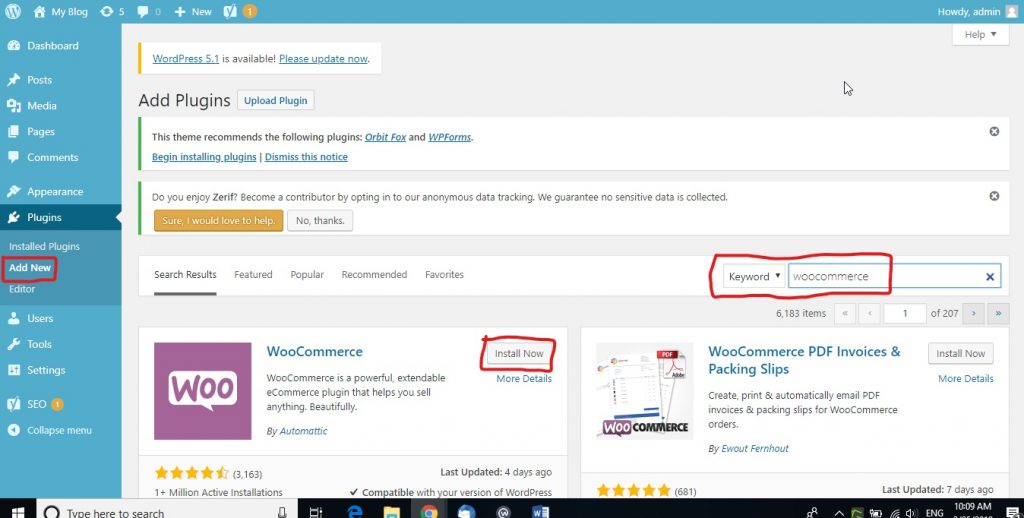Open the Orbit Fox plugin link
1024x518 pixels.
click(x=385, y=137)
